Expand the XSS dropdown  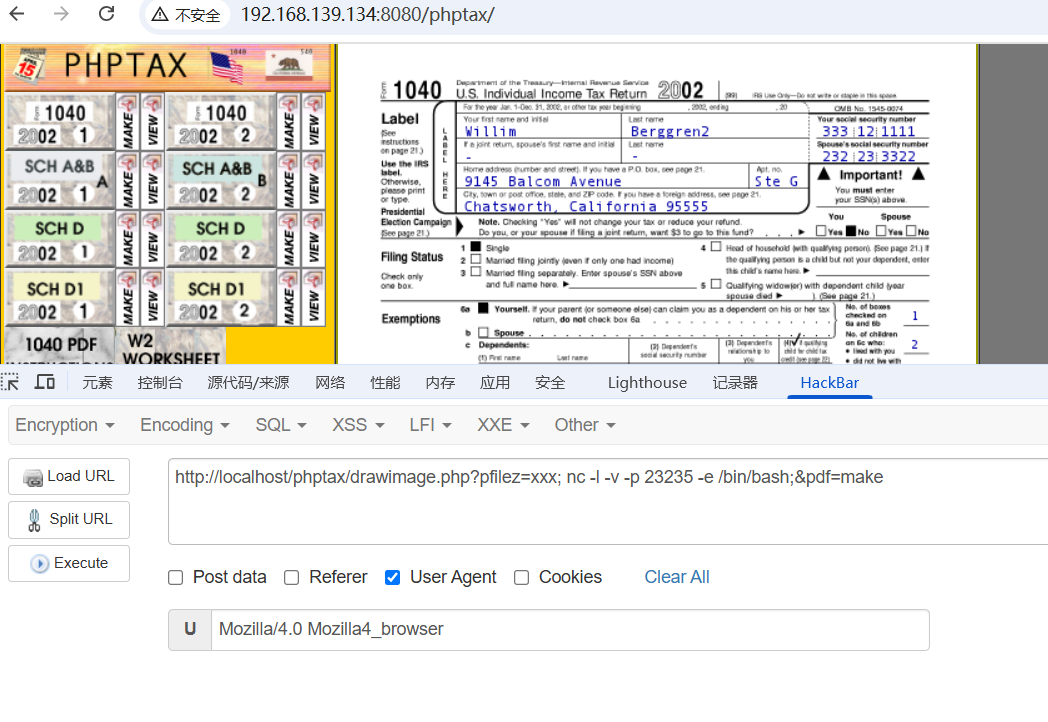point(358,425)
